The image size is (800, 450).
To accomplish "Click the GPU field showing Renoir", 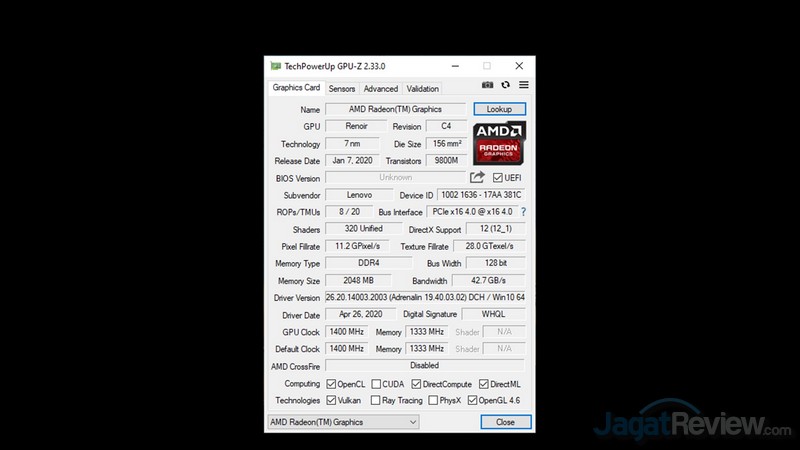I will 356,126.
